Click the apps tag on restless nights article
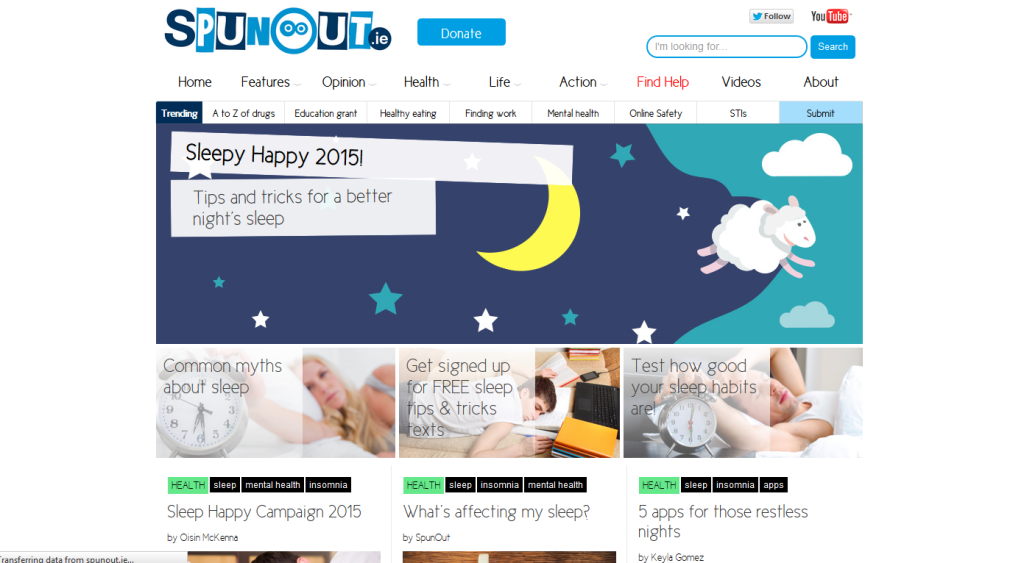Image resolution: width=1024 pixels, height=563 pixels. 773,485
